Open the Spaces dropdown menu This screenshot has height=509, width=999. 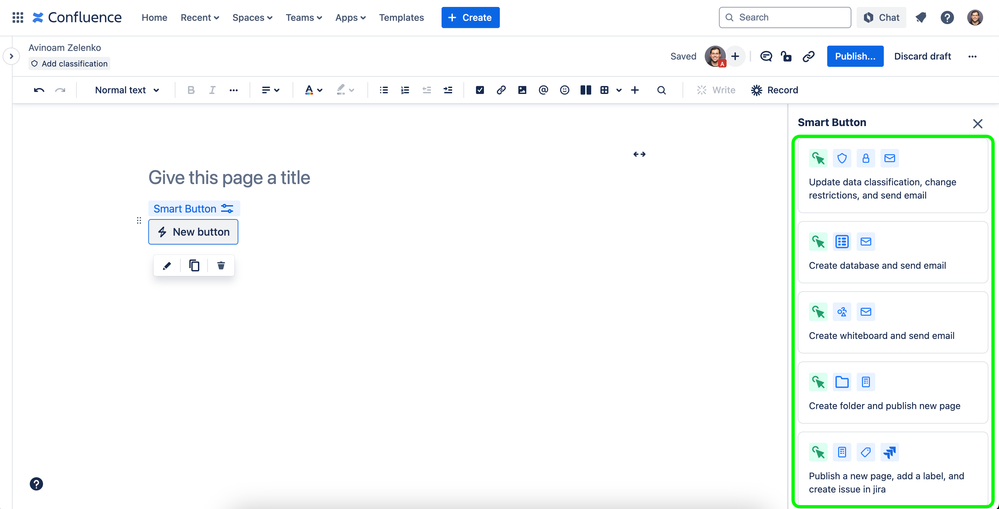click(x=252, y=18)
